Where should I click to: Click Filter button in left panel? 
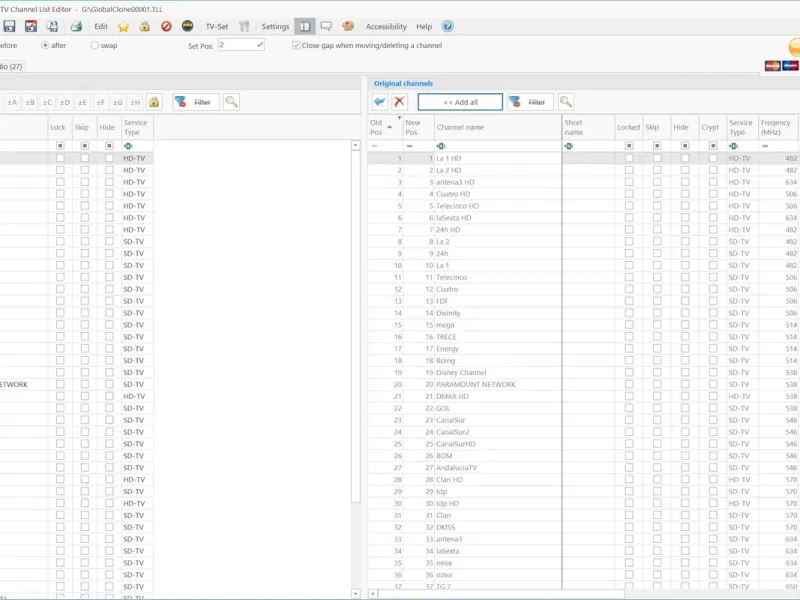point(195,102)
